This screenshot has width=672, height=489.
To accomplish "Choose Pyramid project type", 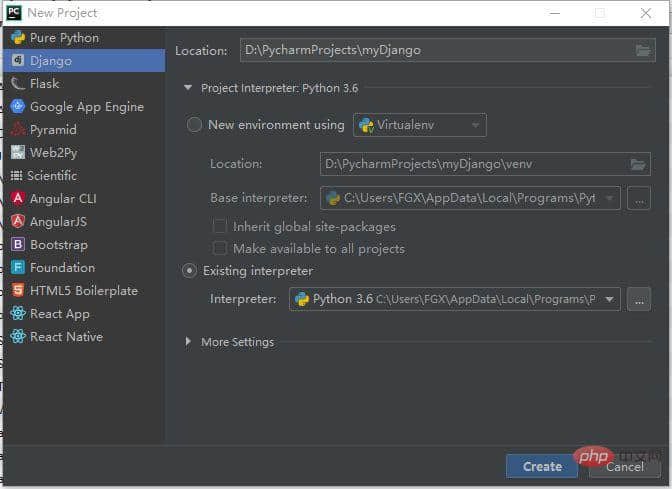I will 84,129.
